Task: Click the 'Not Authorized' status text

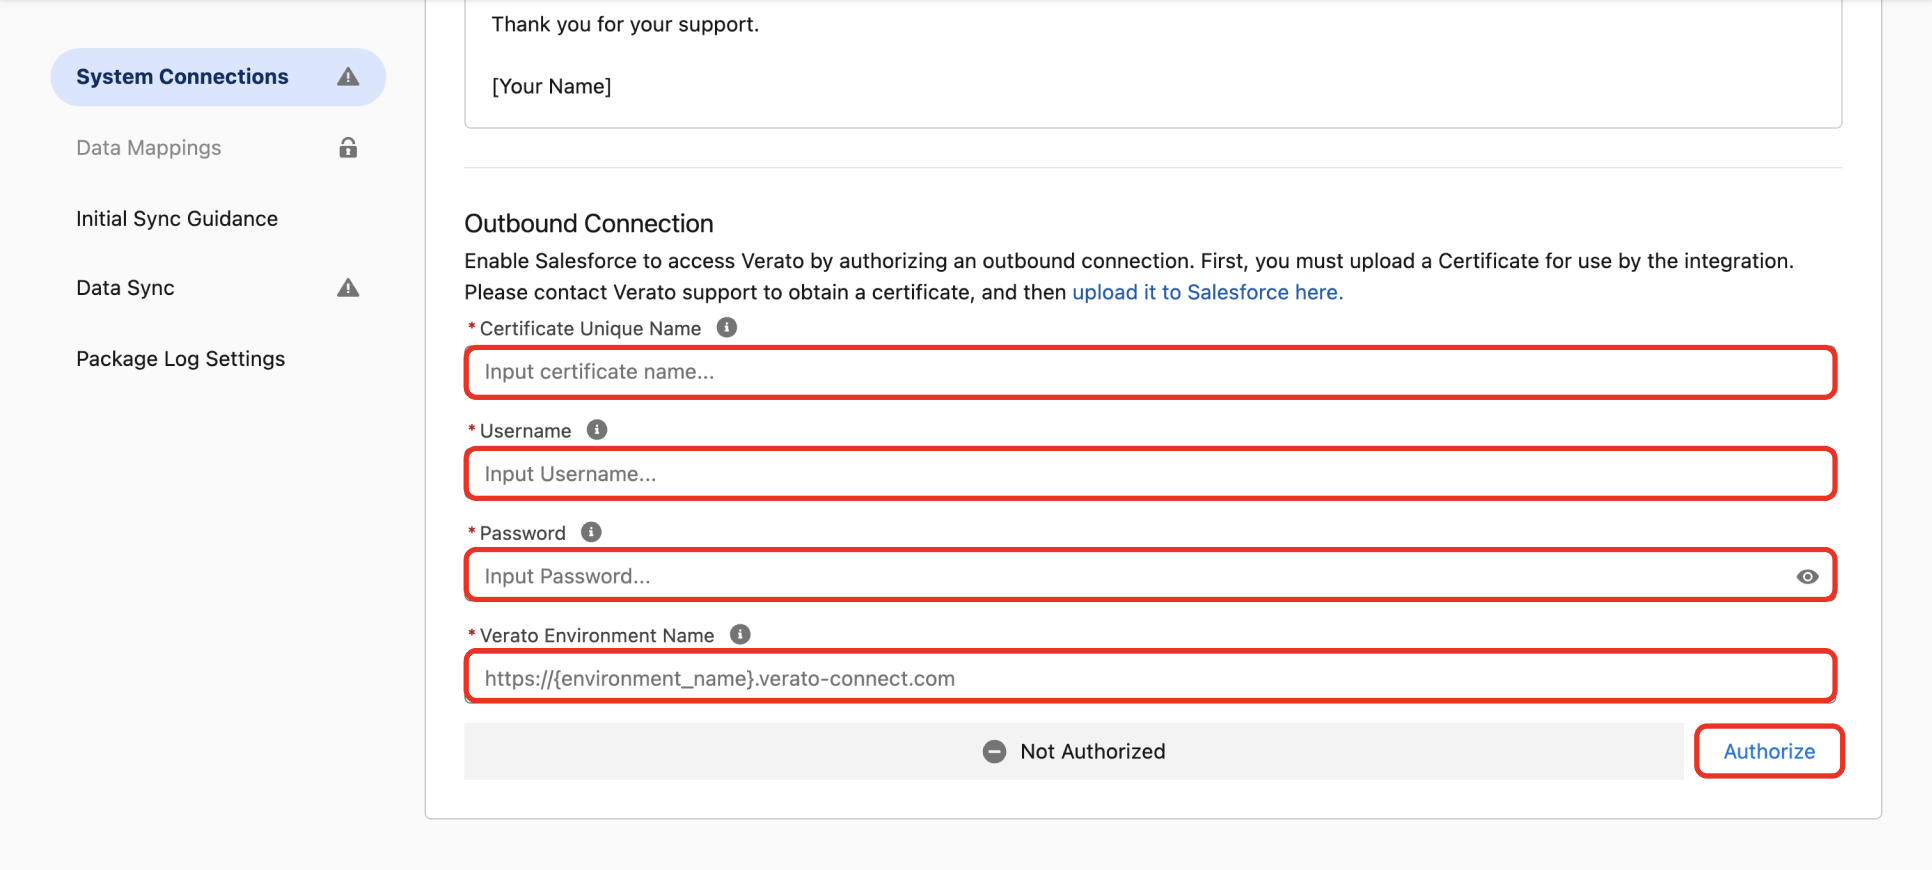Action: [1093, 752]
